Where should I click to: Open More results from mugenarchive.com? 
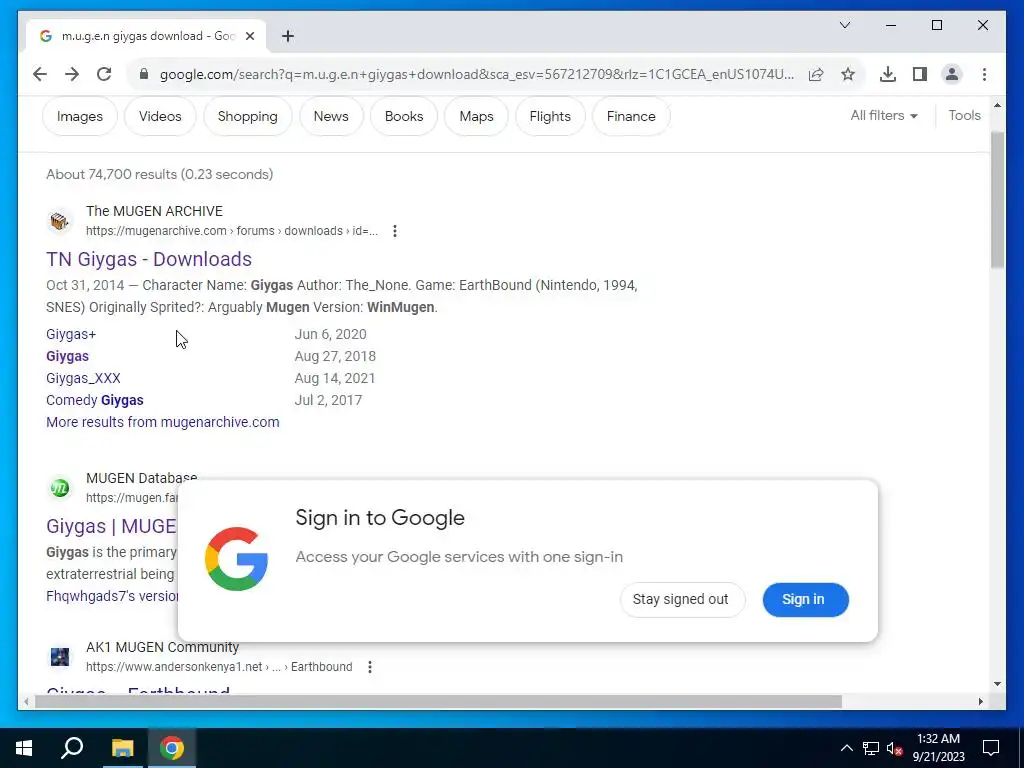click(163, 423)
